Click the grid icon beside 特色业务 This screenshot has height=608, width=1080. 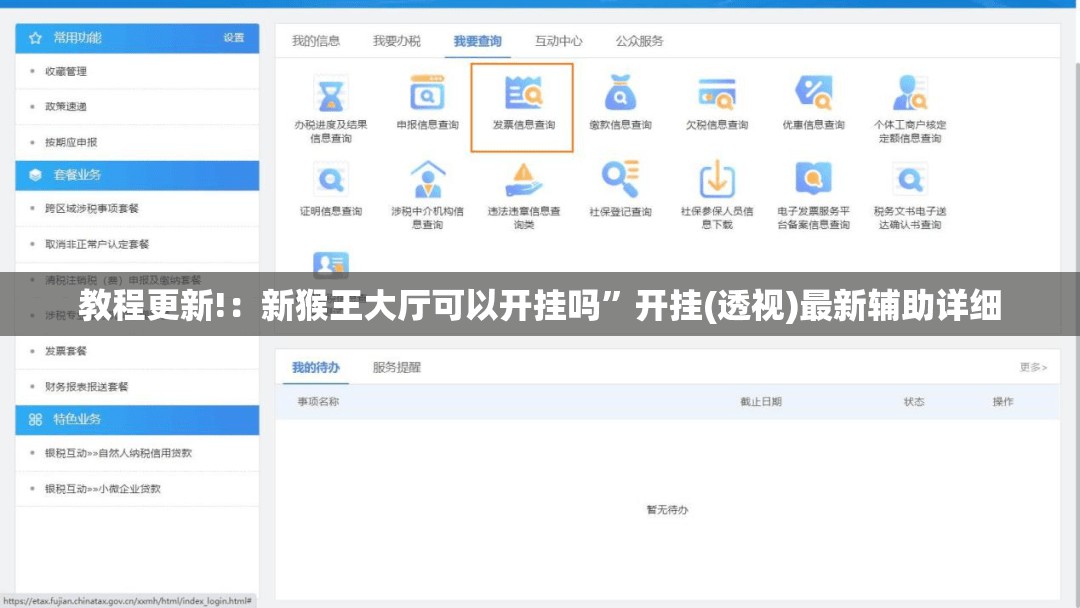click(36, 419)
